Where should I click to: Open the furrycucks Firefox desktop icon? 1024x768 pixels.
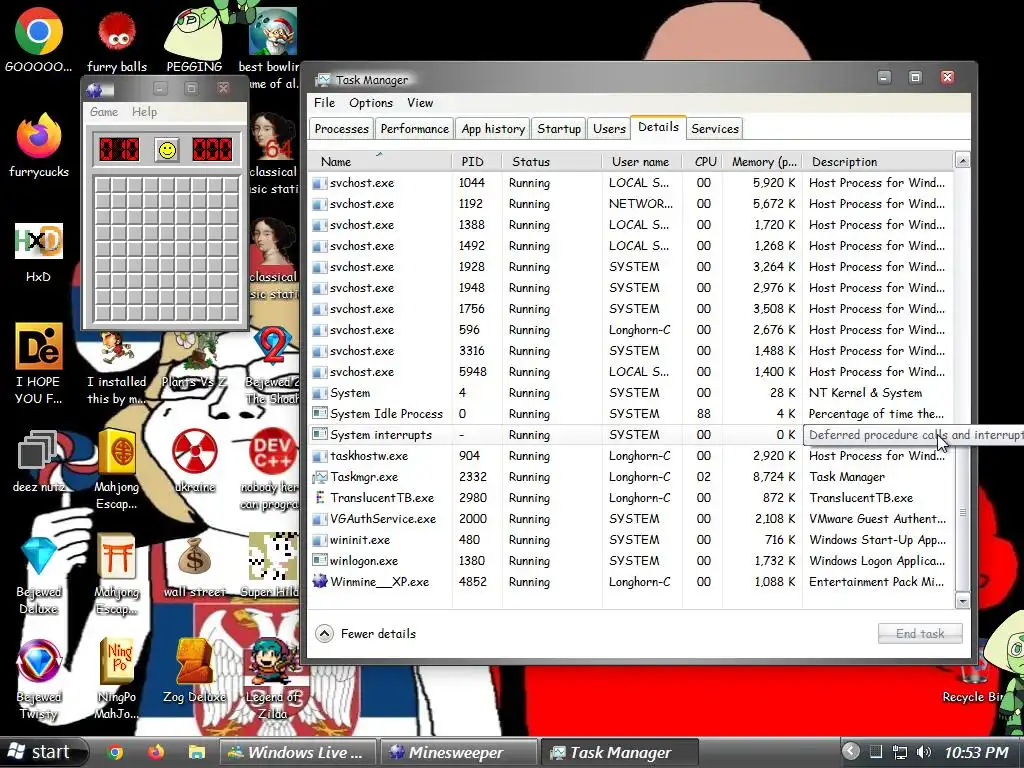point(39,145)
